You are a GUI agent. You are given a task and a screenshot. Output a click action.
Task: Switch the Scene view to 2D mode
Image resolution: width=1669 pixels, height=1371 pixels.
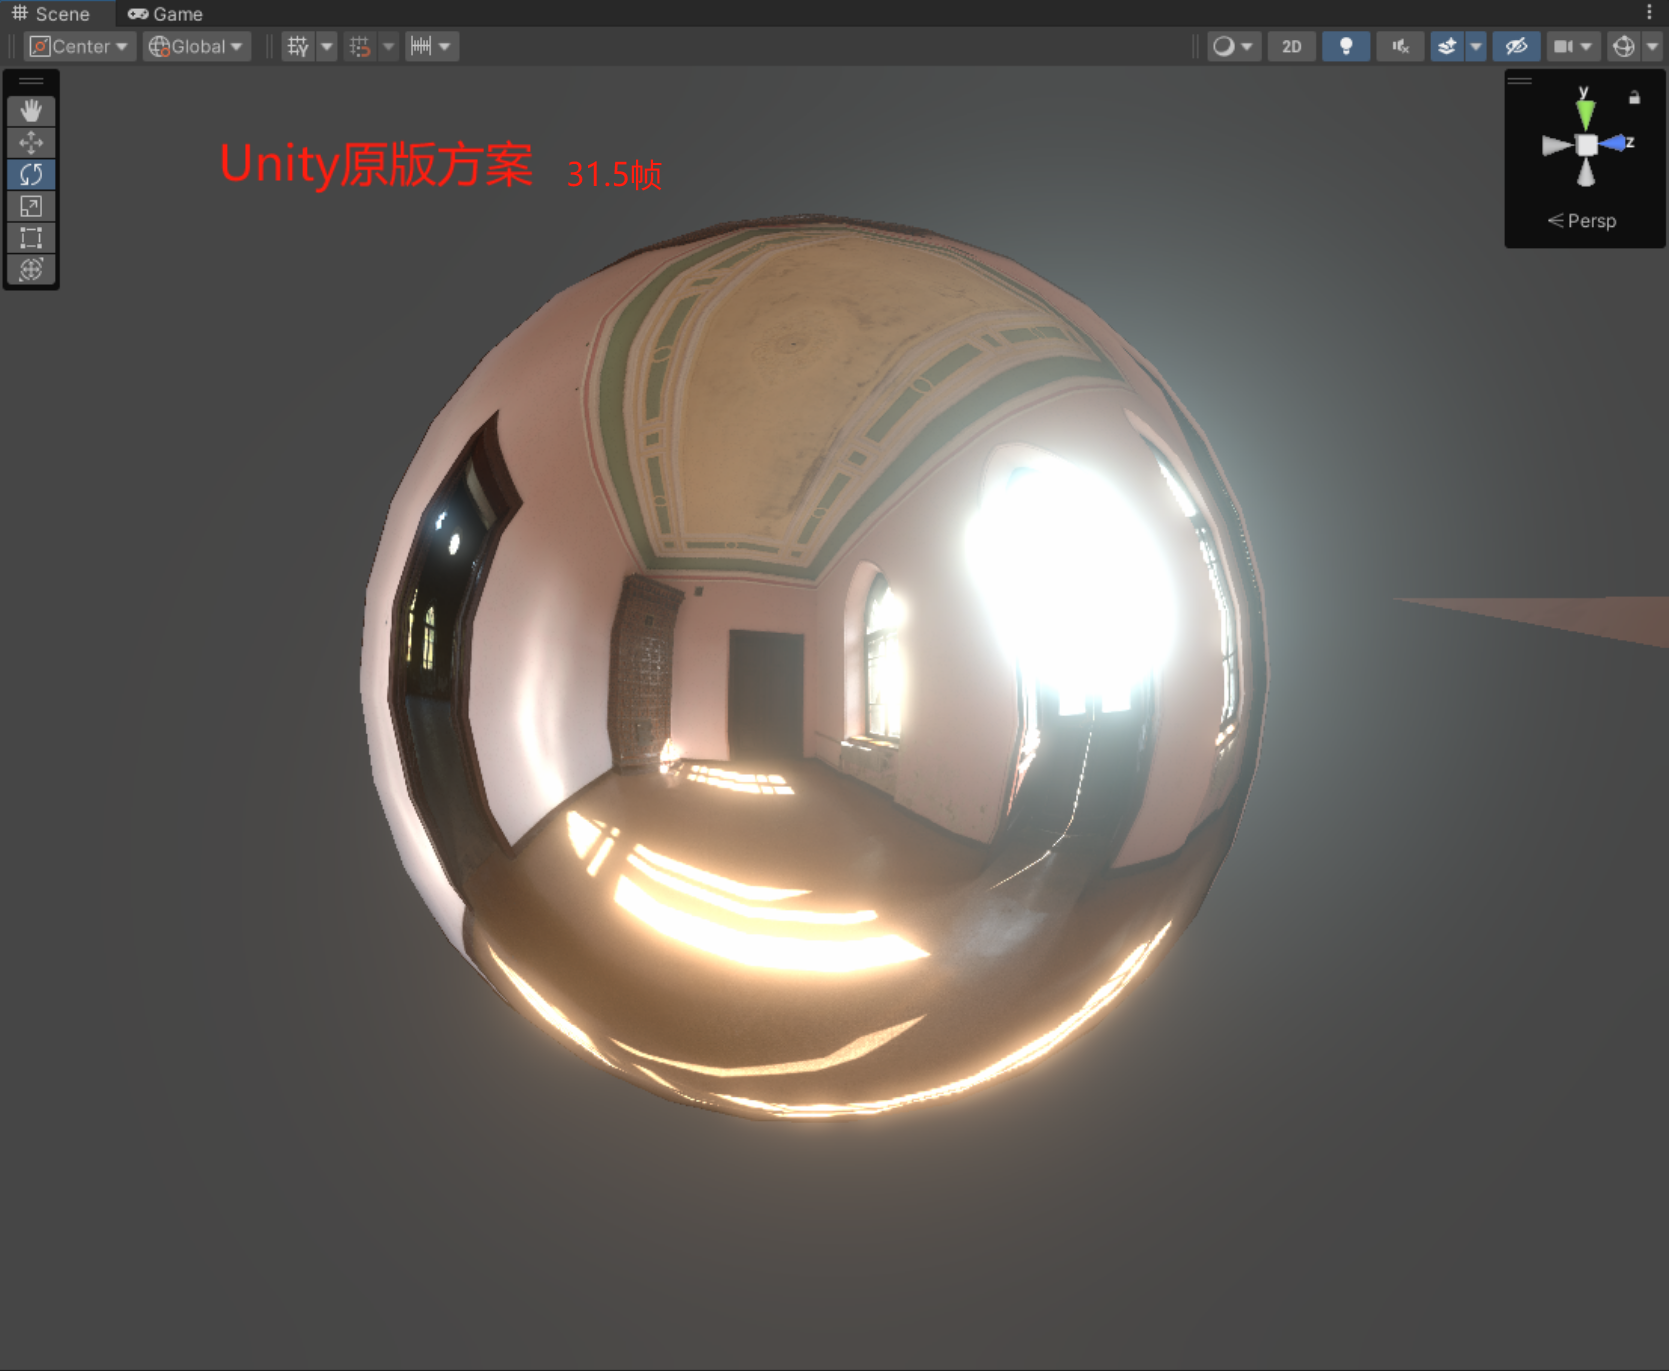tap(1291, 46)
